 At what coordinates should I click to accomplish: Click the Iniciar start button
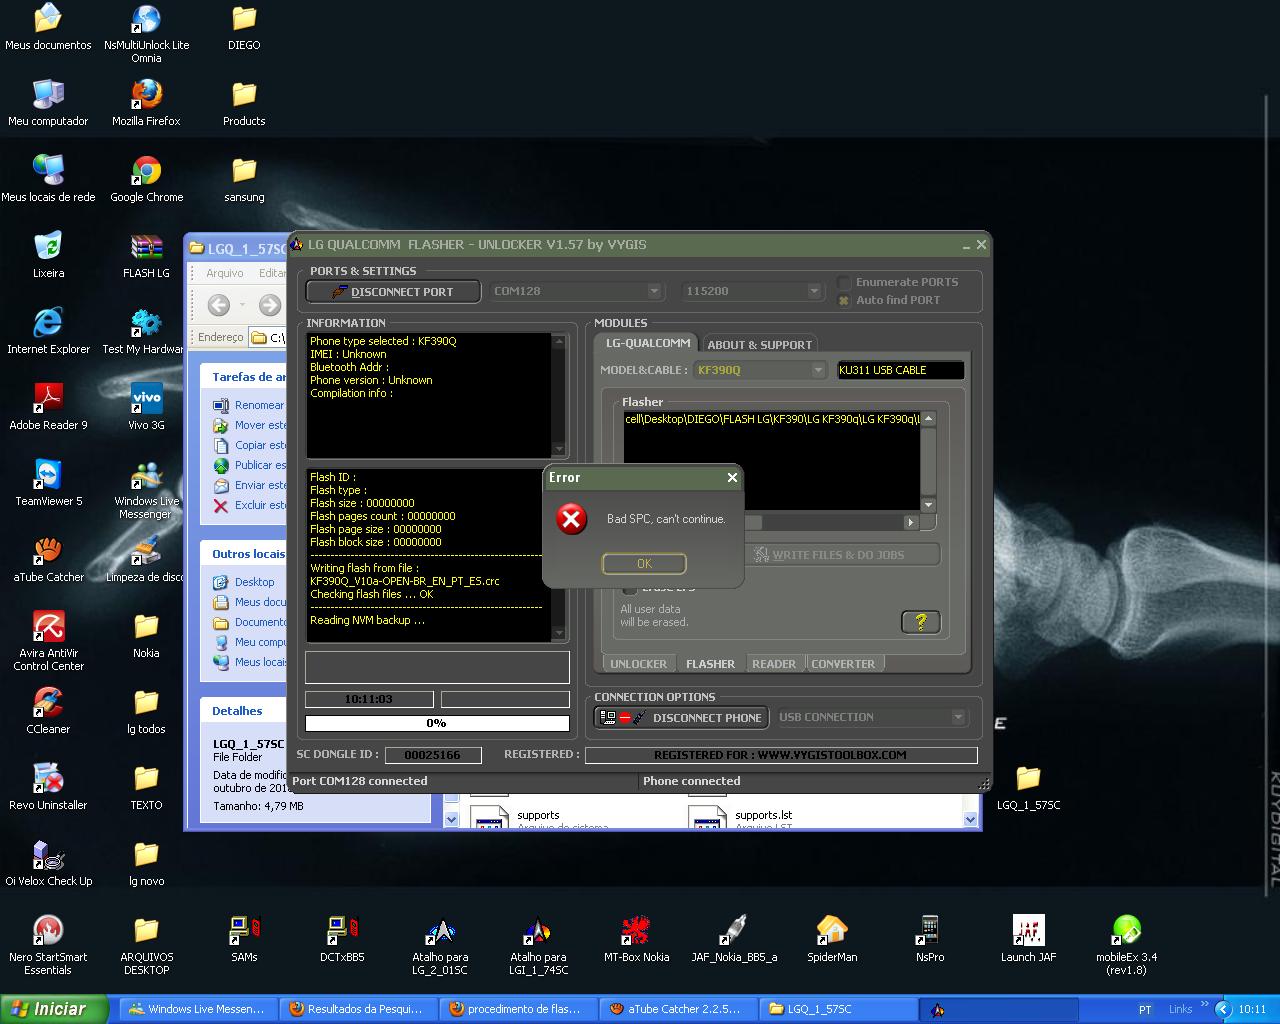point(54,1009)
